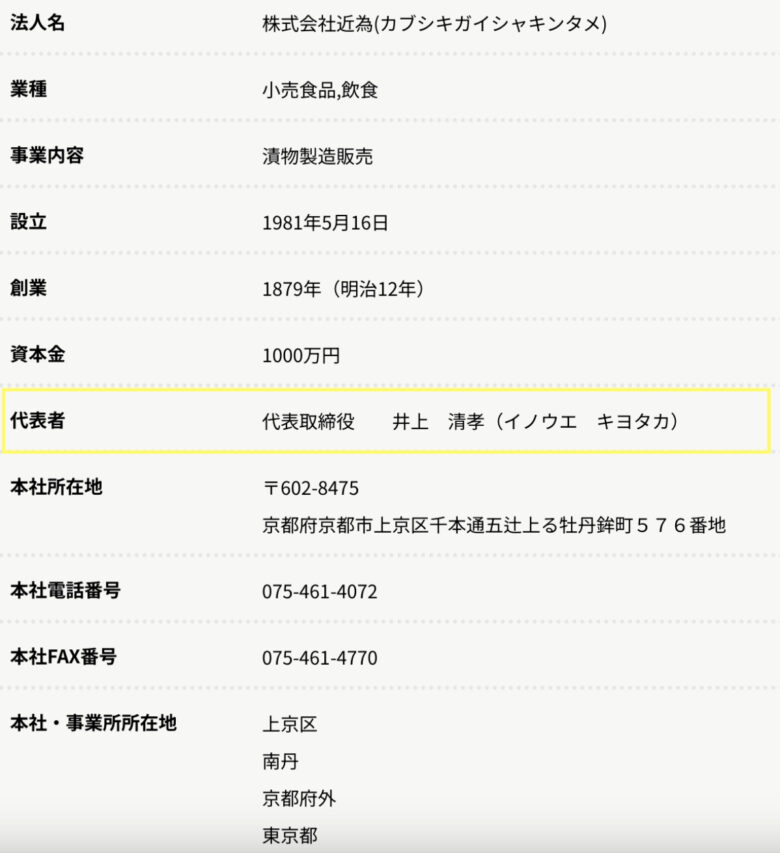Viewport: 780px width, 853px height.
Task: Select the company name 株式会社近為 text
Action: 318,24
